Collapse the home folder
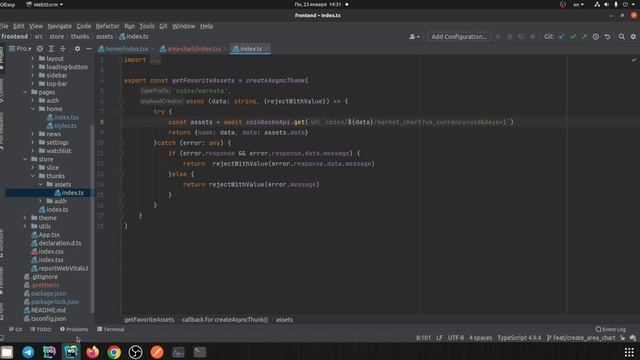This screenshot has width=640, height=360. [x=33, y=109]
